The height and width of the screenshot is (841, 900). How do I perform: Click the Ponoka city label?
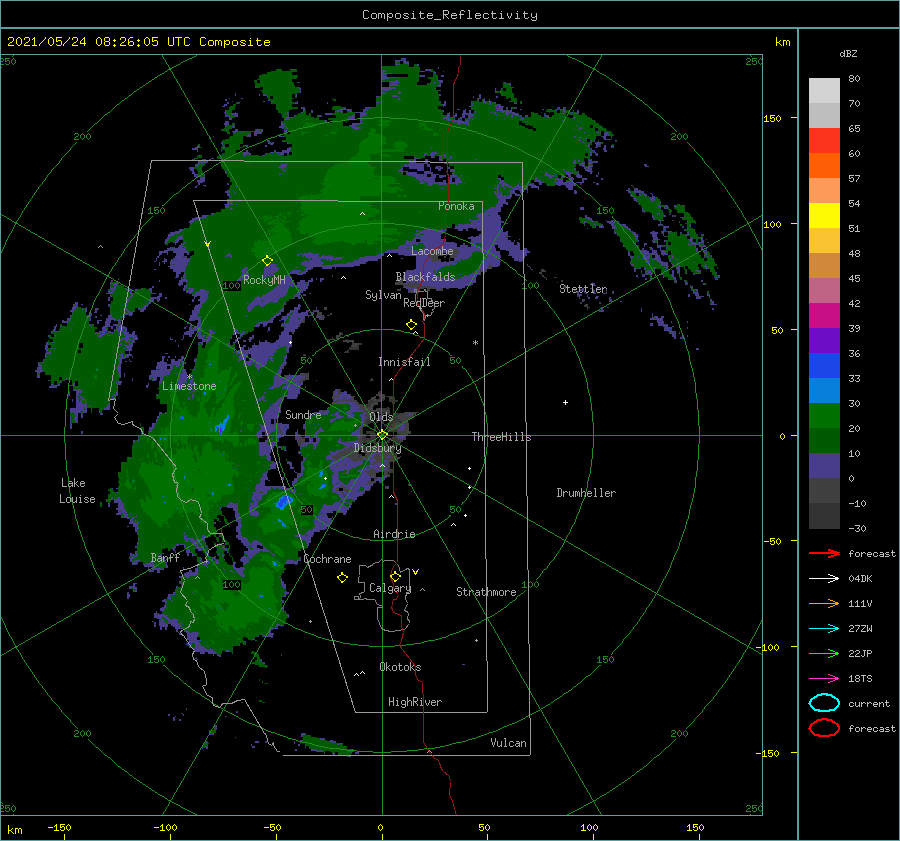coord(456,206)
